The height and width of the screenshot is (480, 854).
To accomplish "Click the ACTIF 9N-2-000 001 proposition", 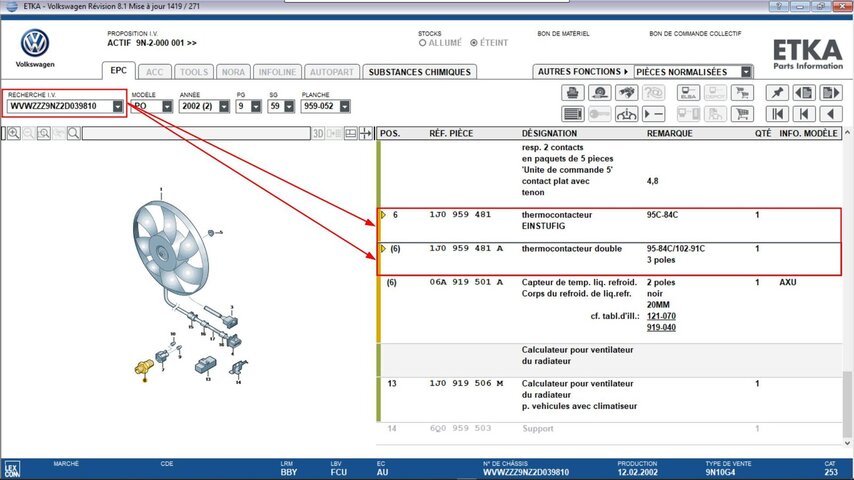I will pyautogui.click(x=152, y=43).
